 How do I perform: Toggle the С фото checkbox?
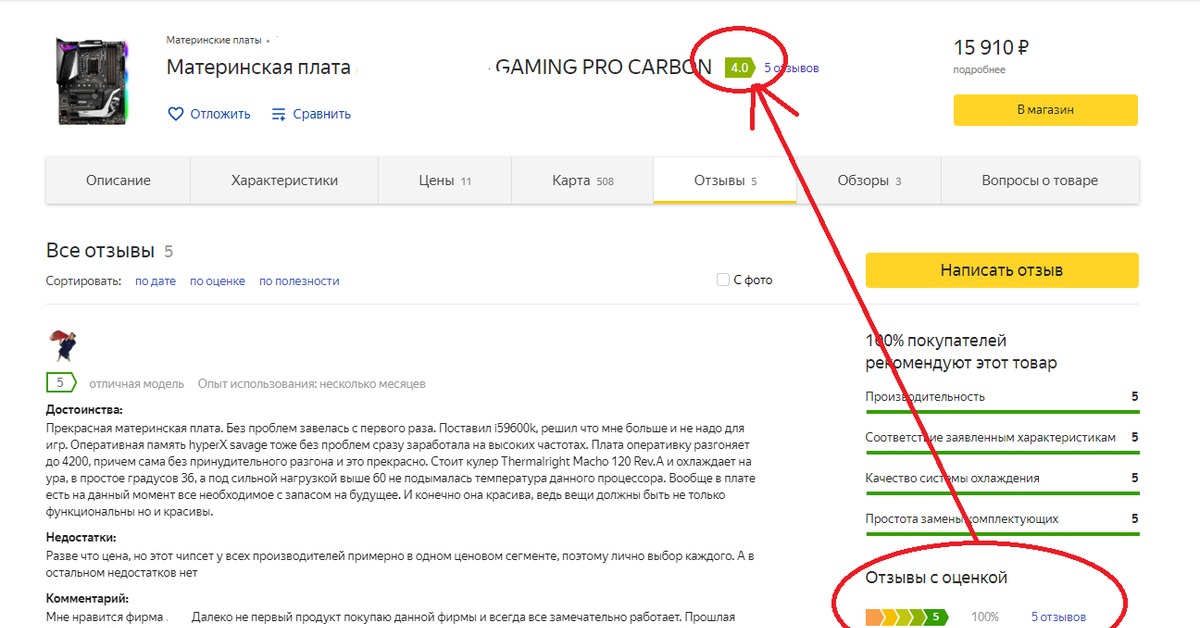click(723, 280)
